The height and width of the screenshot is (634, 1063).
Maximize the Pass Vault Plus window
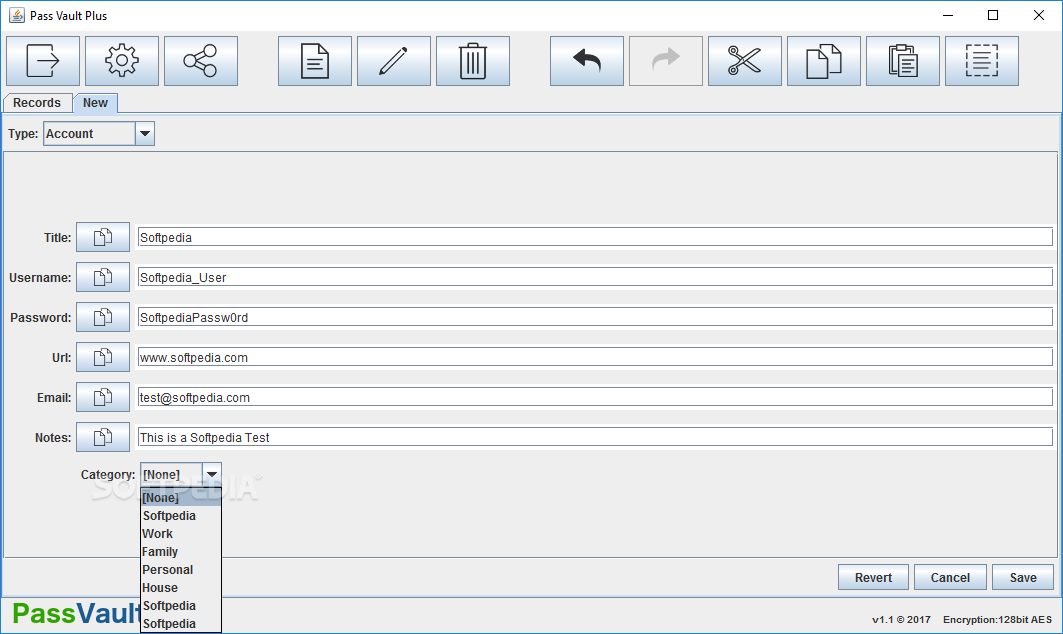pyautogui.click(x=993, y=15)
